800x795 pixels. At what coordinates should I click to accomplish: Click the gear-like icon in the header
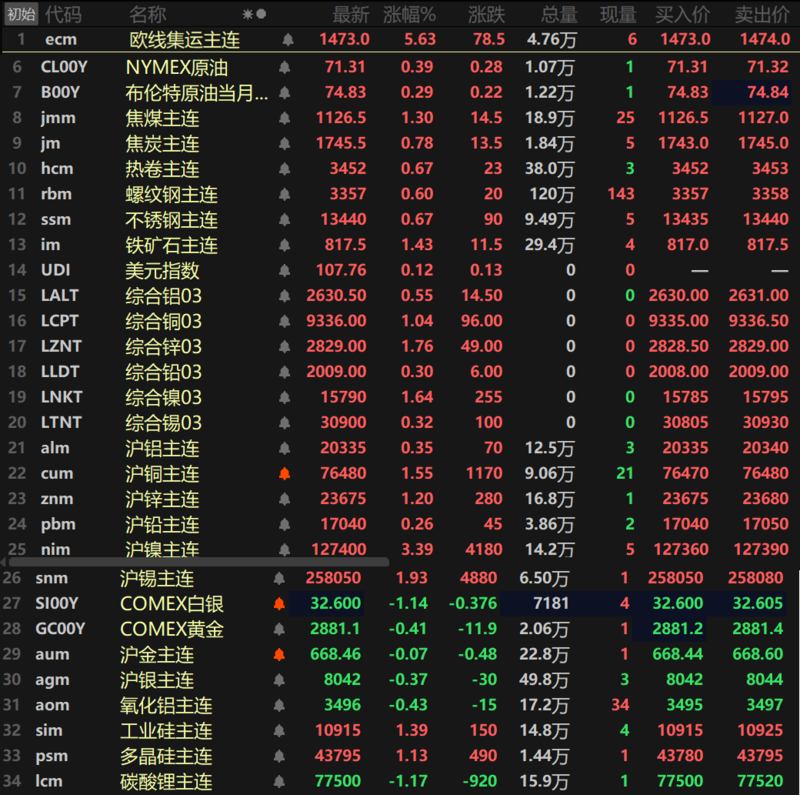pyautogui.click(x=247, y=14)
